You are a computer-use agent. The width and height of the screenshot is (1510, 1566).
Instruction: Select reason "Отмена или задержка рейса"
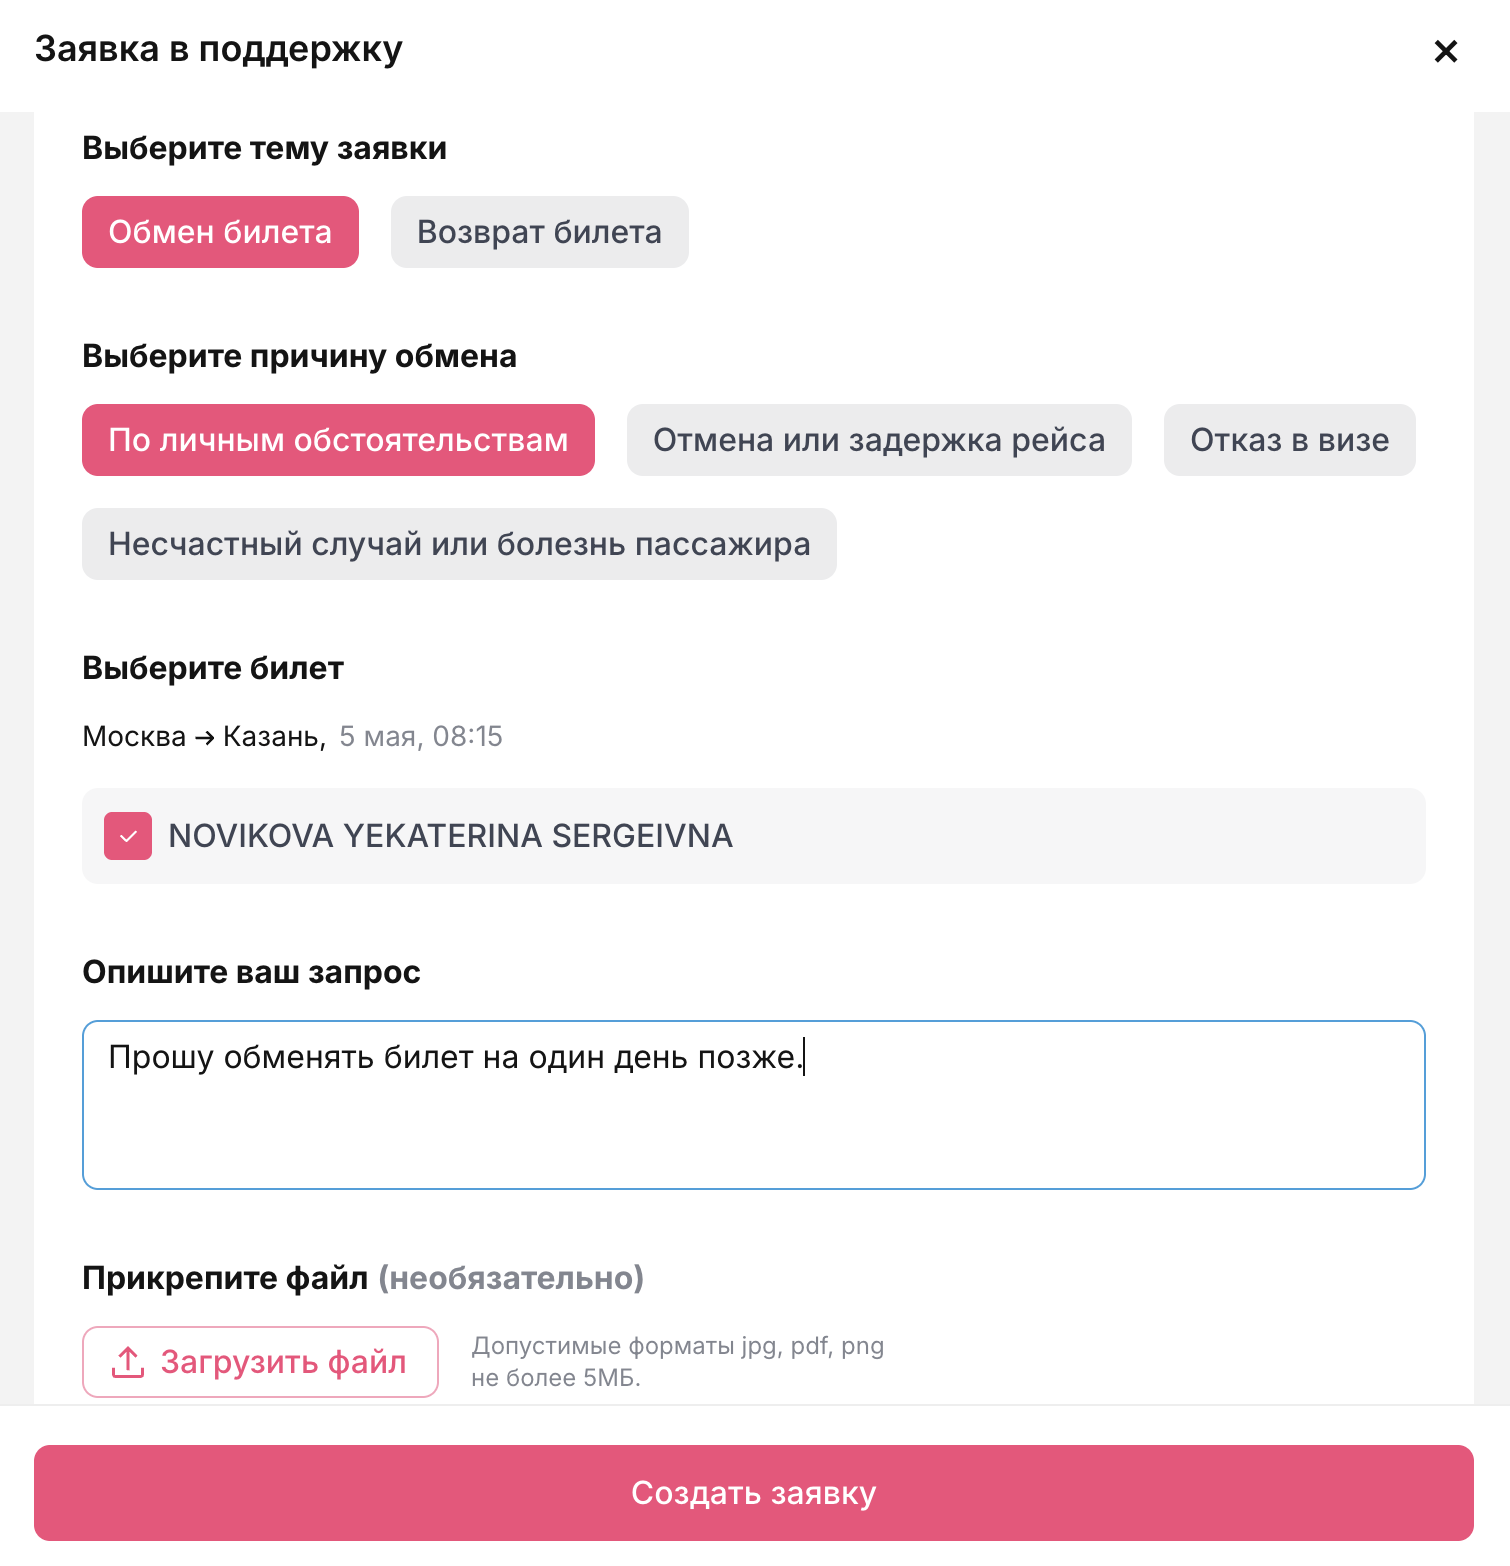[878, 440]
